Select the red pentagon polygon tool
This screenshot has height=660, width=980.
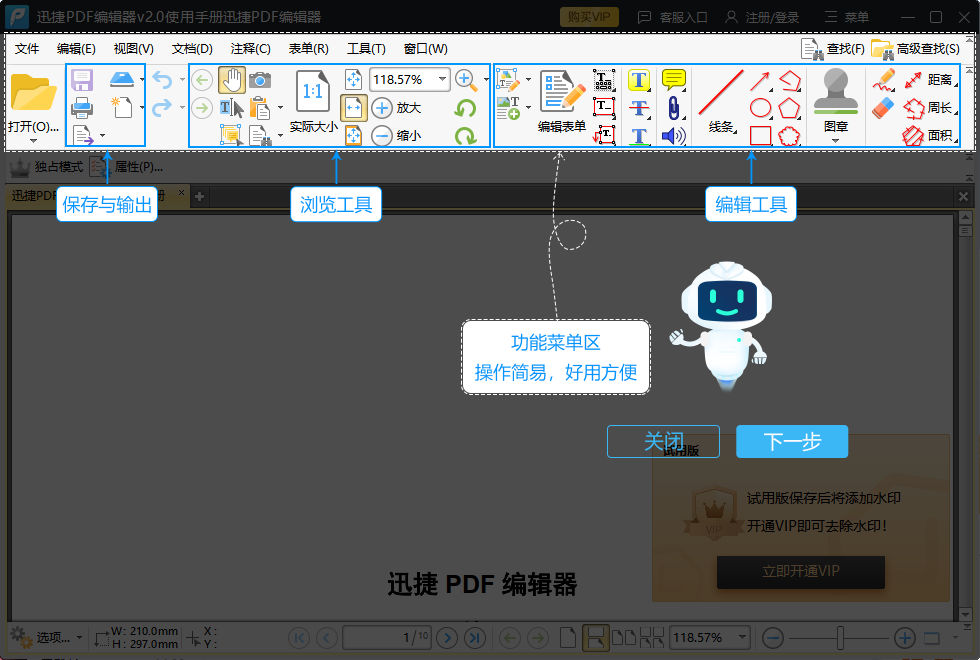pos(789,108)
